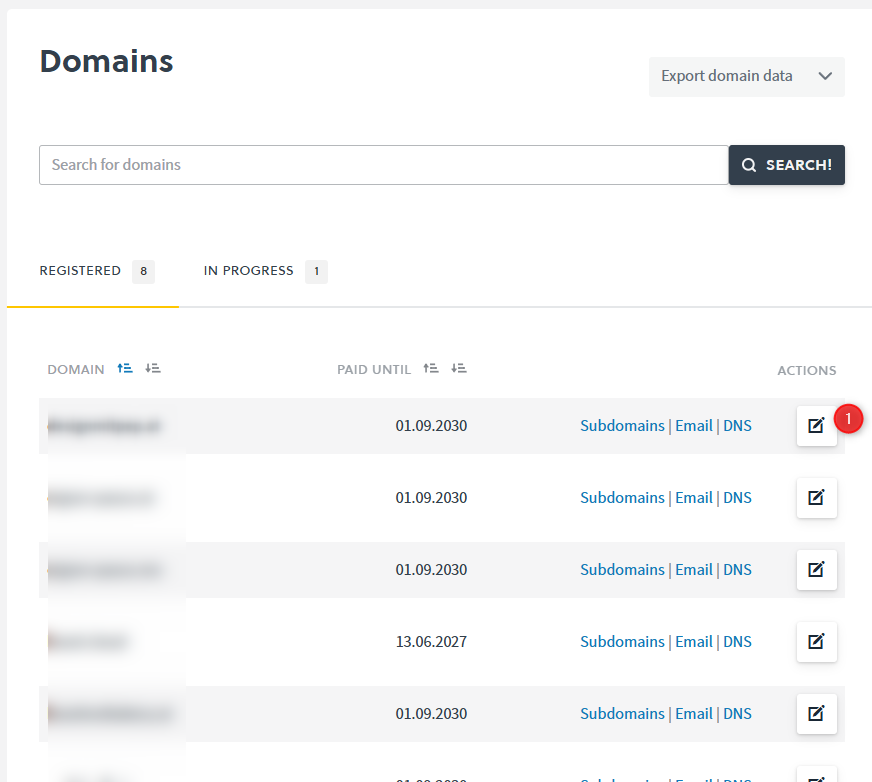Open Email link in fifth row
The height and width of the screenshot is (782, 872).
(x=693, y=714)
